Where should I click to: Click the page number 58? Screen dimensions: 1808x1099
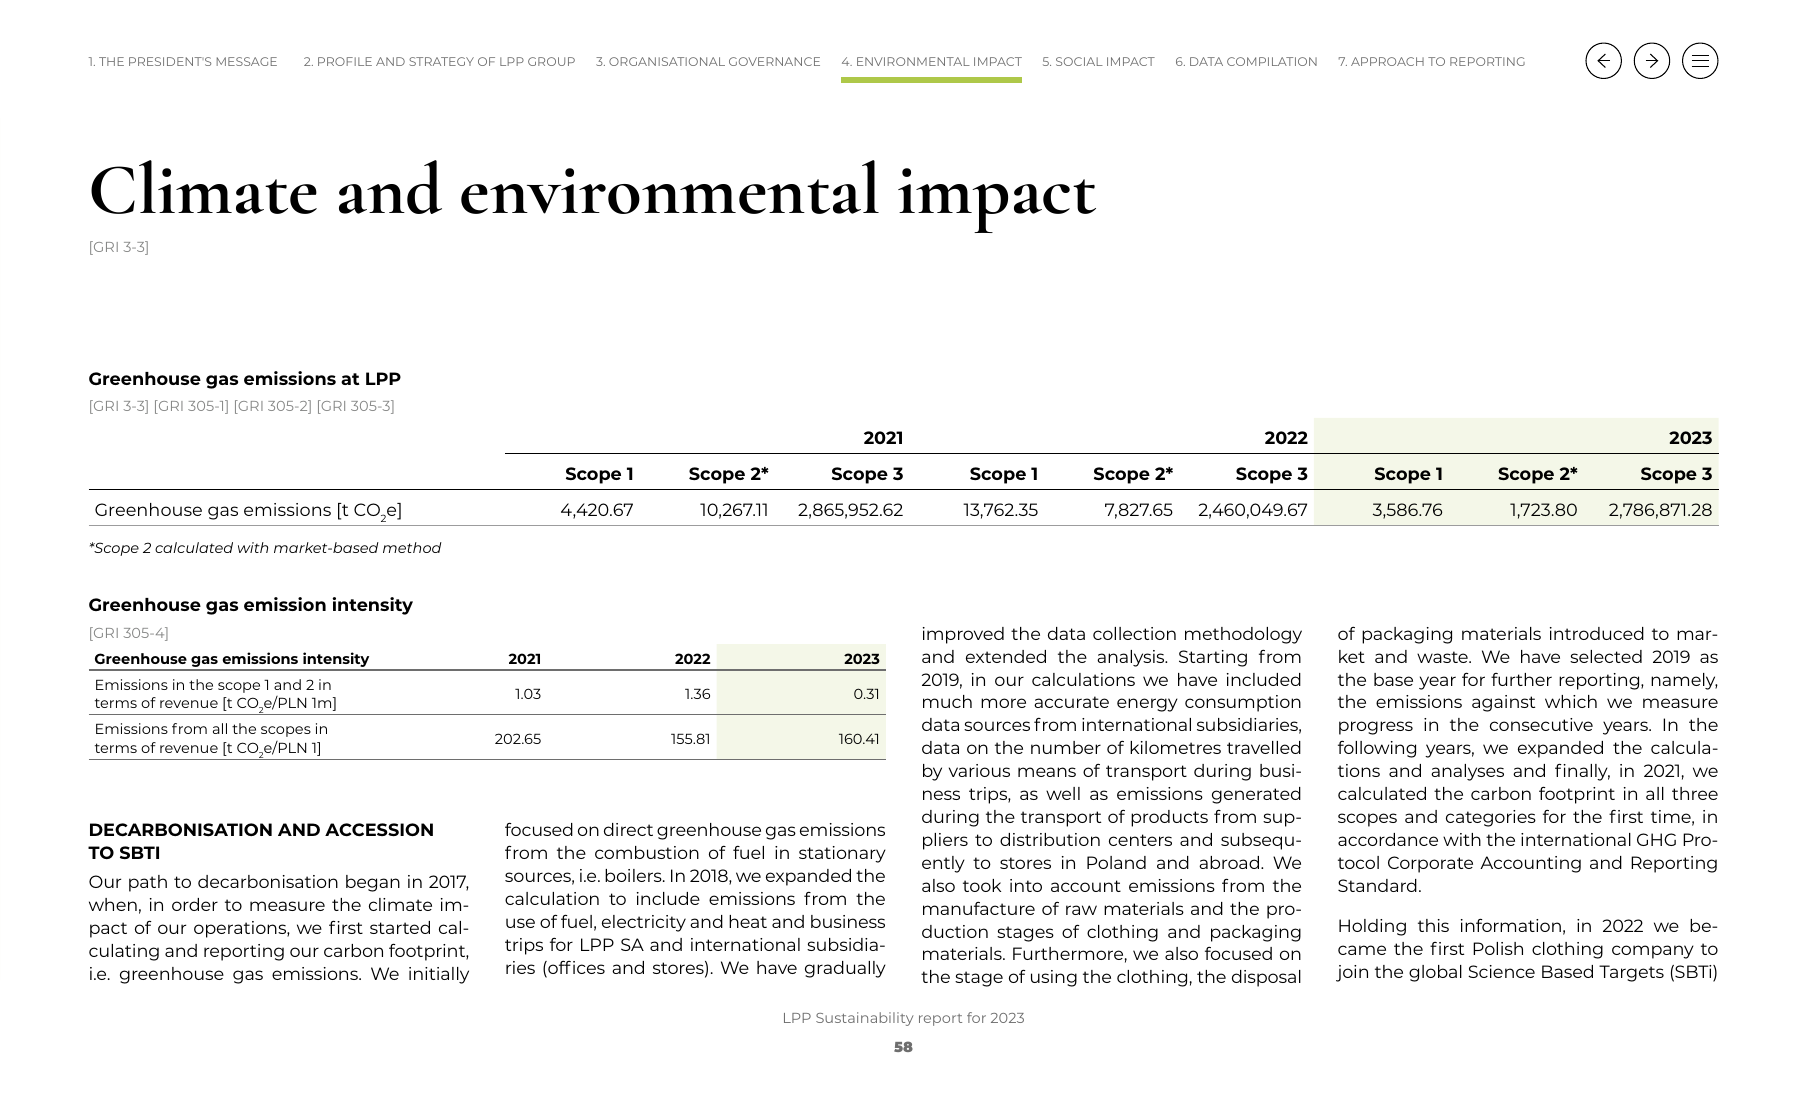pyautogui.click(x=903, y=1047)
